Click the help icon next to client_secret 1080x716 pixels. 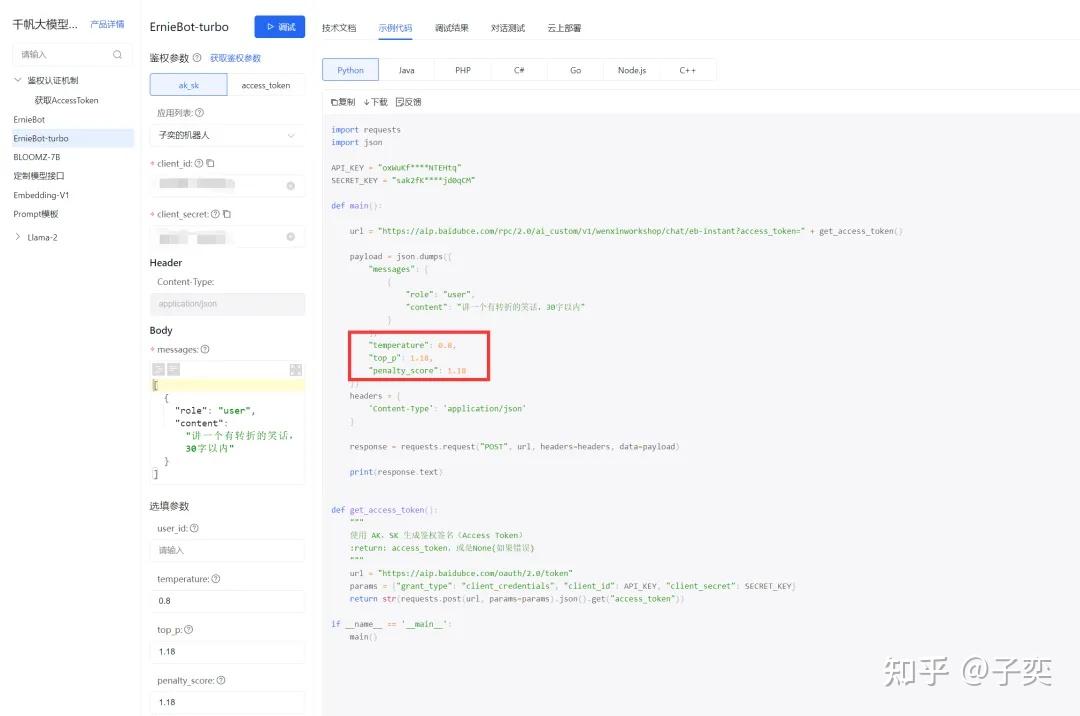point(215,214)
